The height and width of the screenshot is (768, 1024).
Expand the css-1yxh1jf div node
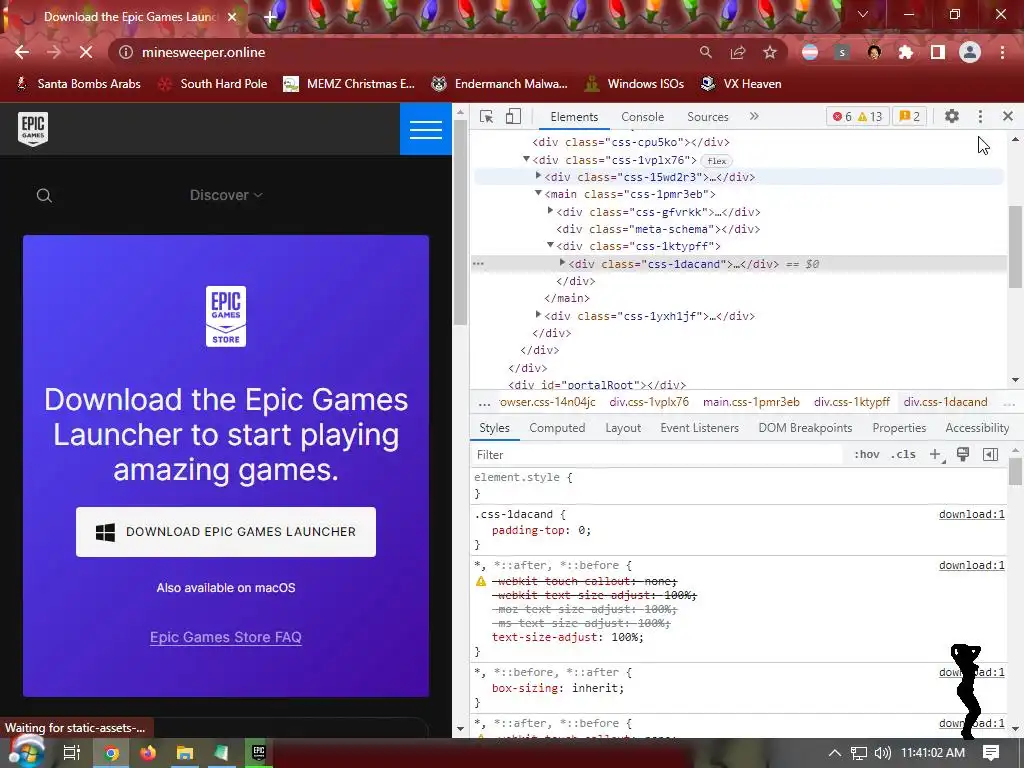click(538, 315)
